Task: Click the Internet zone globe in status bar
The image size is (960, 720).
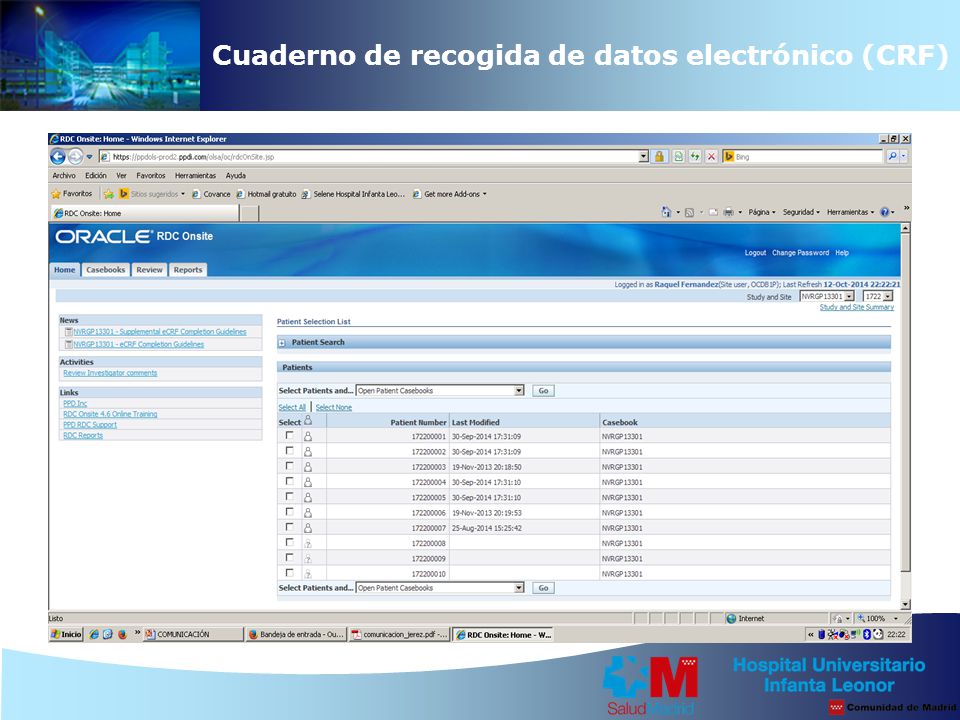Action: click(731, 618)
